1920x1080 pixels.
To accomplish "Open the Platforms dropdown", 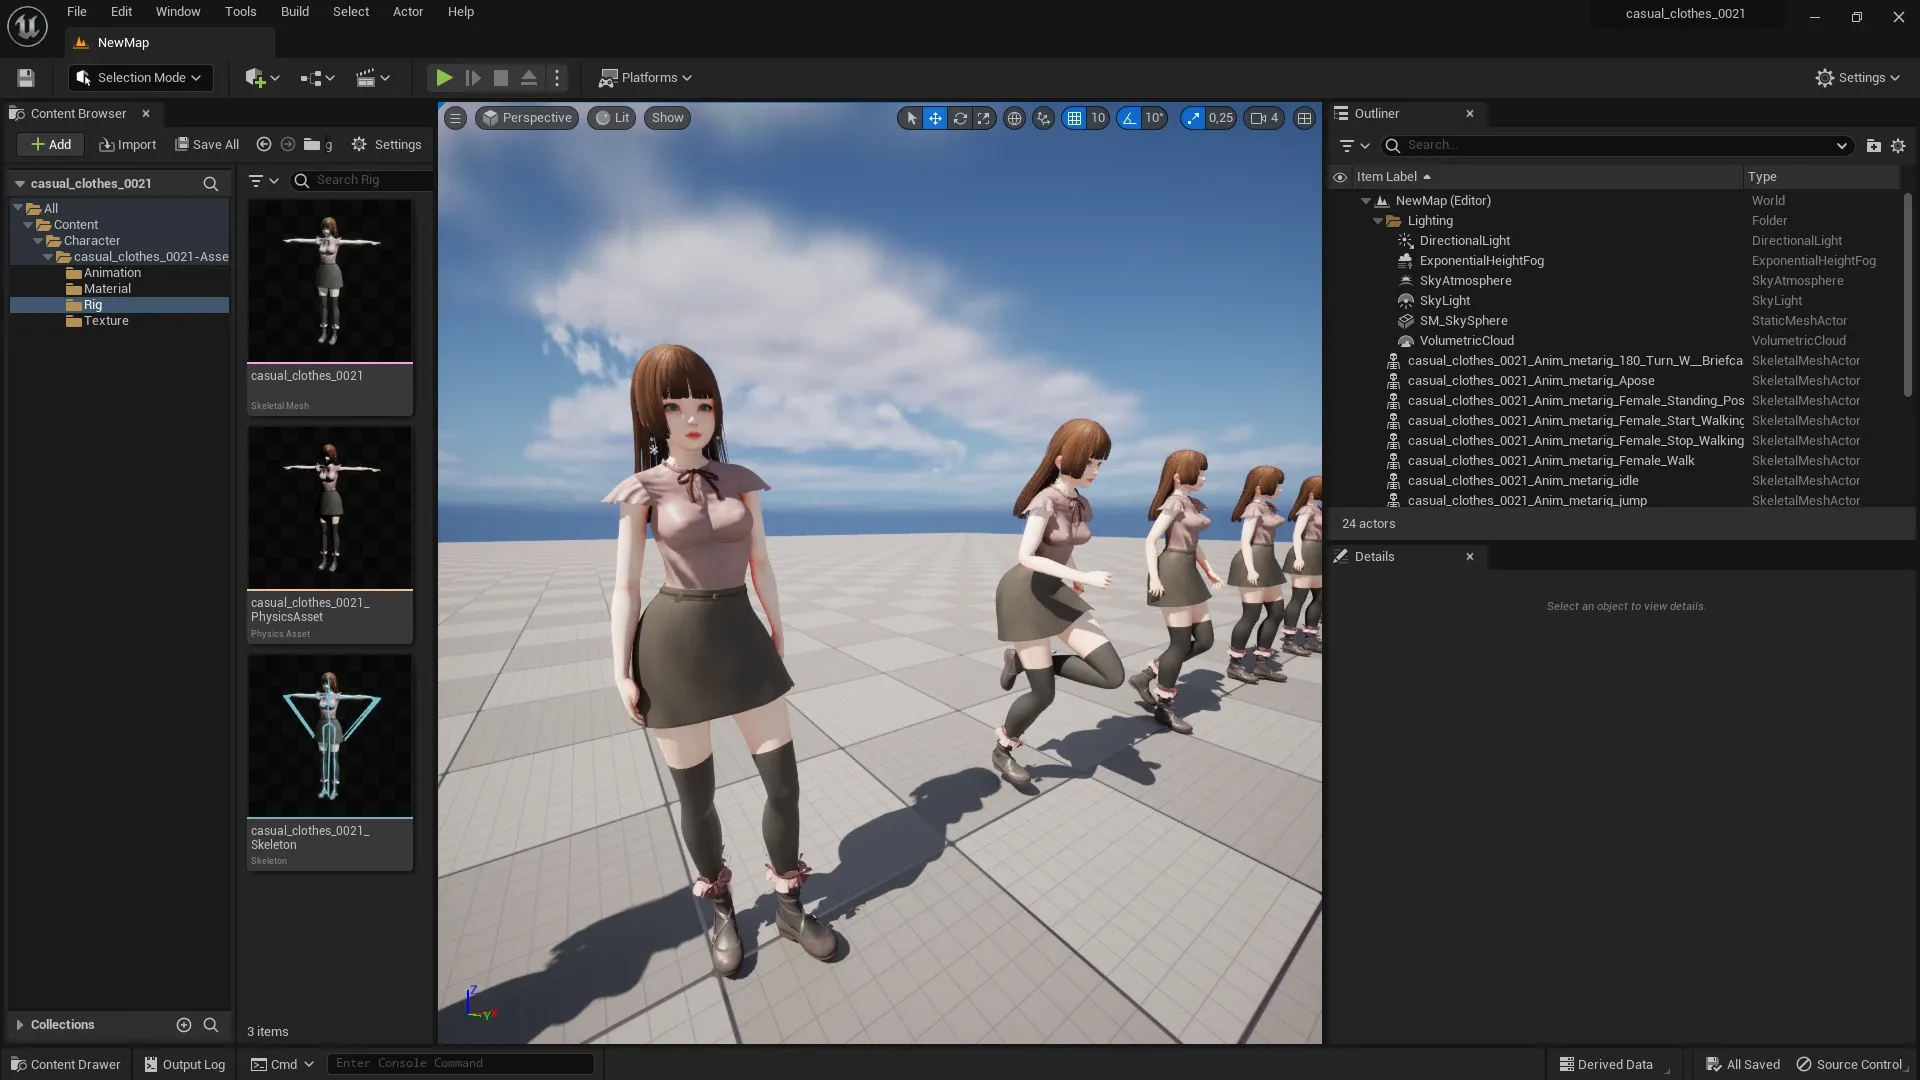I will click(645, 78).
